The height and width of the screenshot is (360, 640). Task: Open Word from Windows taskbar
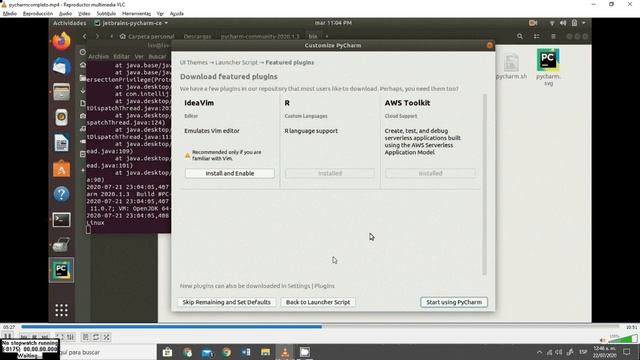click(x=246, y=352)
